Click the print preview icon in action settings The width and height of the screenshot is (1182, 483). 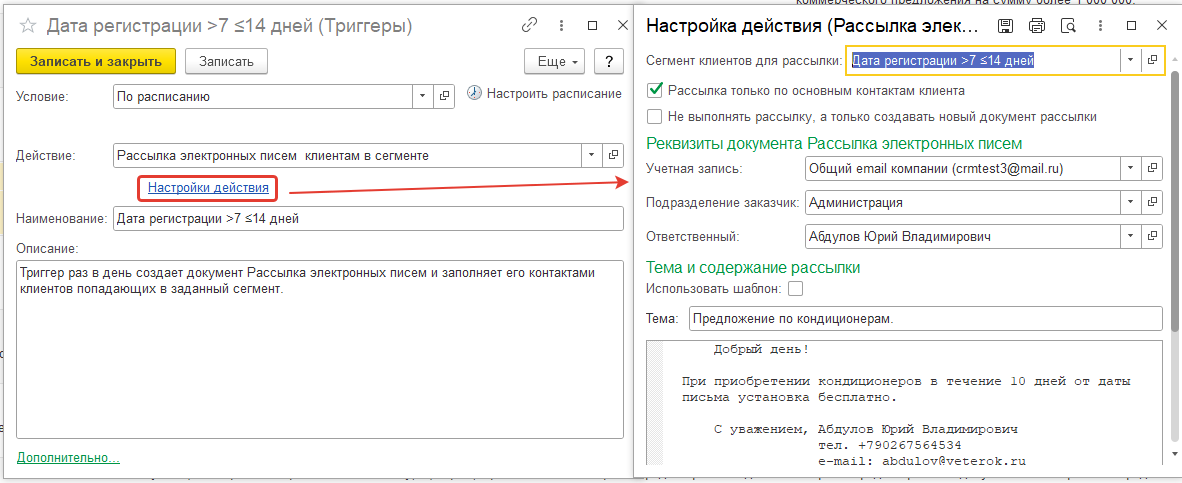coord(1068,26)
